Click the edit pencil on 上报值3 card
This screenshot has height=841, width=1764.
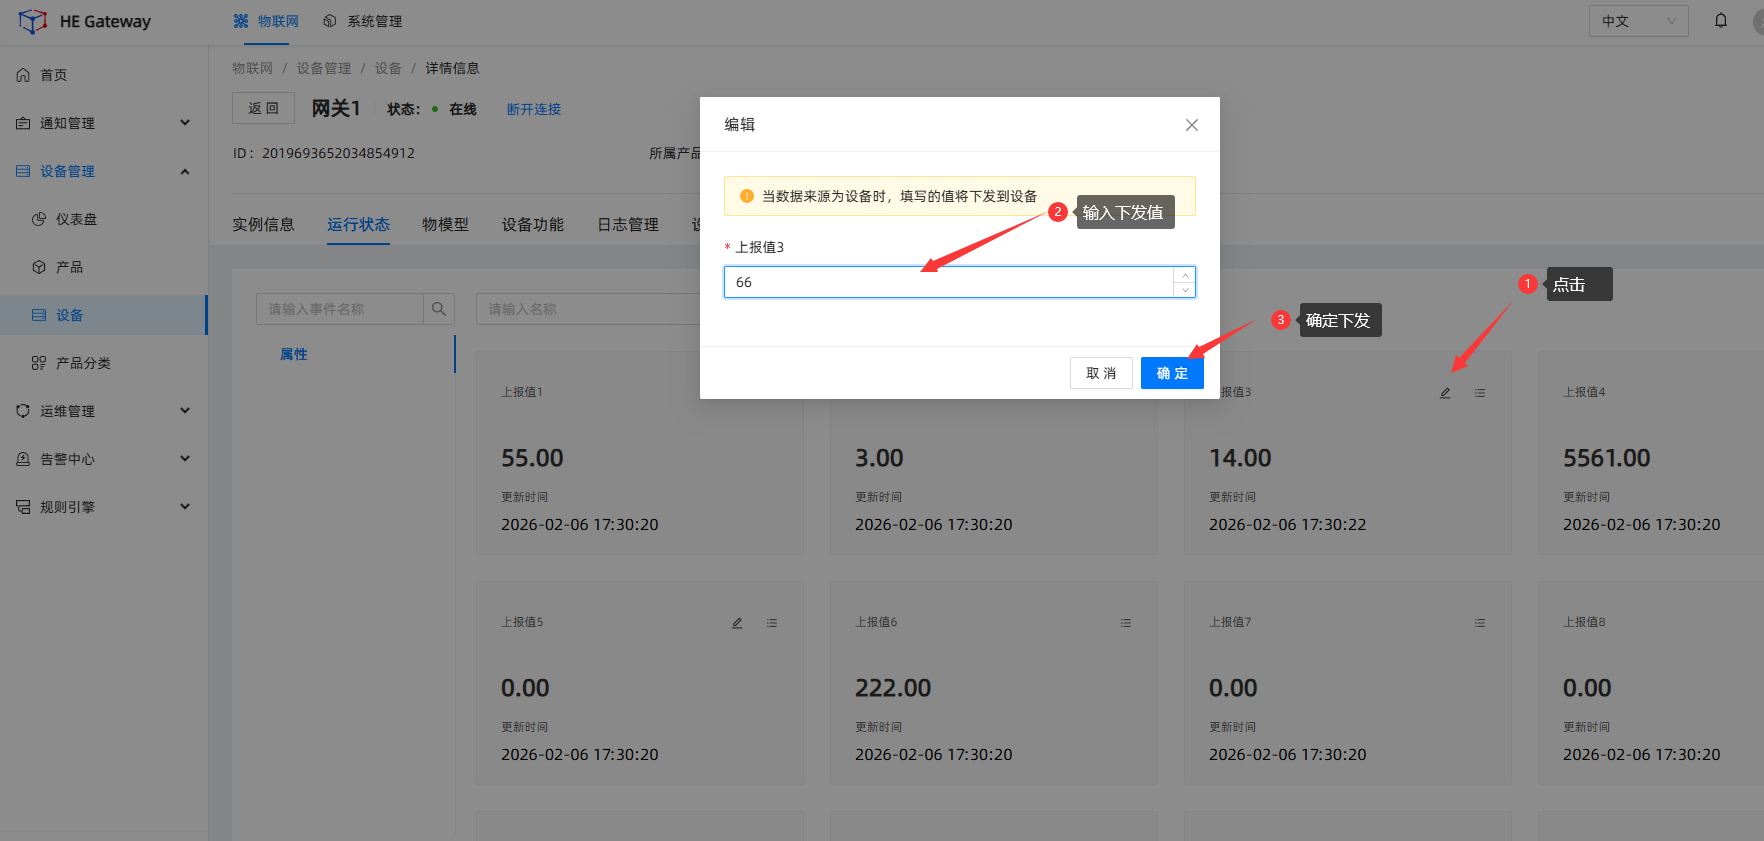(x=1445, y=393)
